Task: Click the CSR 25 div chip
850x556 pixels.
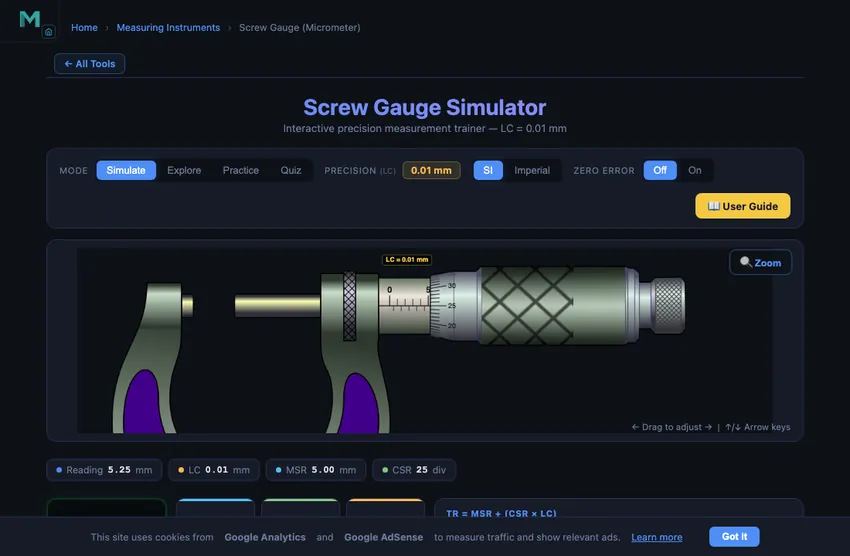Action: 414,470
